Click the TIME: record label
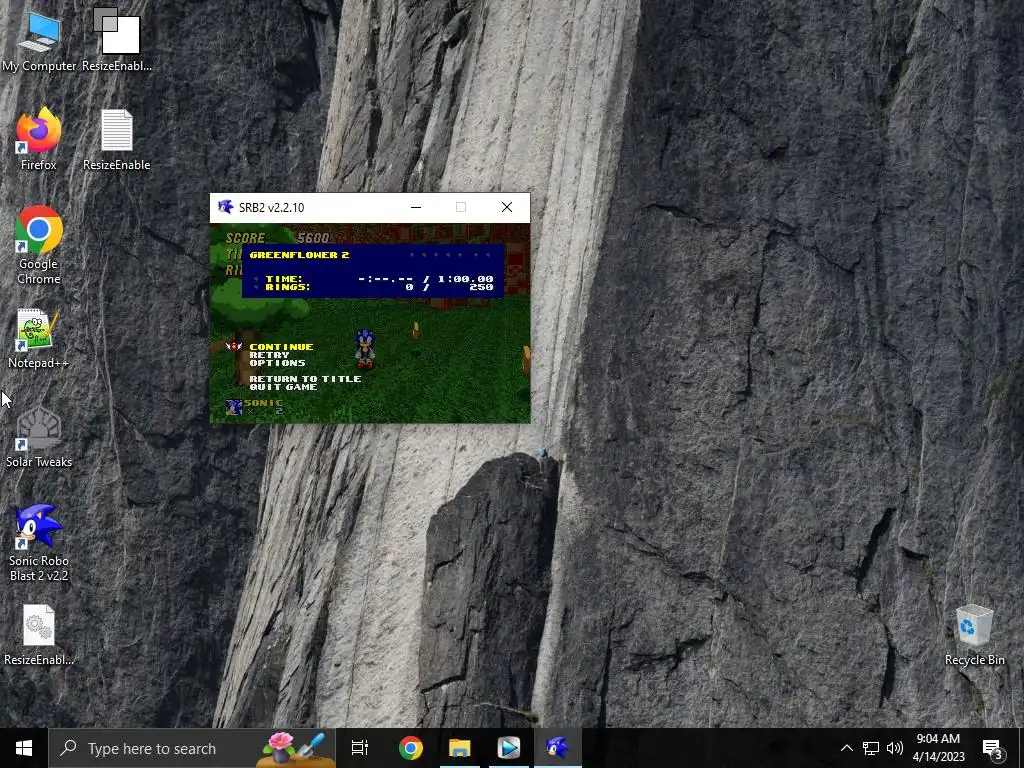The width and height of the screenshot is (1024, 768). click(x=283, y=279)
